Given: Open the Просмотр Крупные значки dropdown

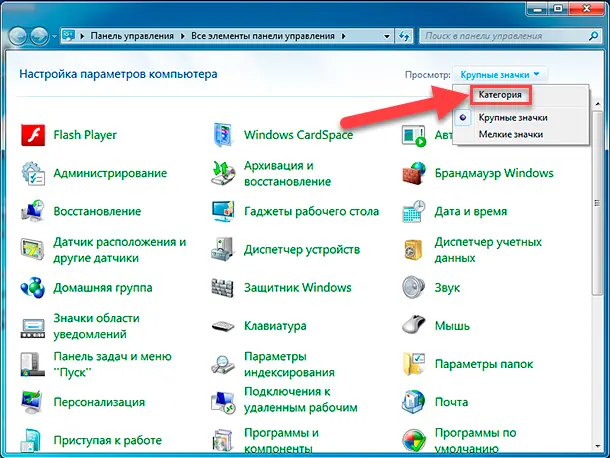Looking at the screenshot, I should (x=500, y=74).
